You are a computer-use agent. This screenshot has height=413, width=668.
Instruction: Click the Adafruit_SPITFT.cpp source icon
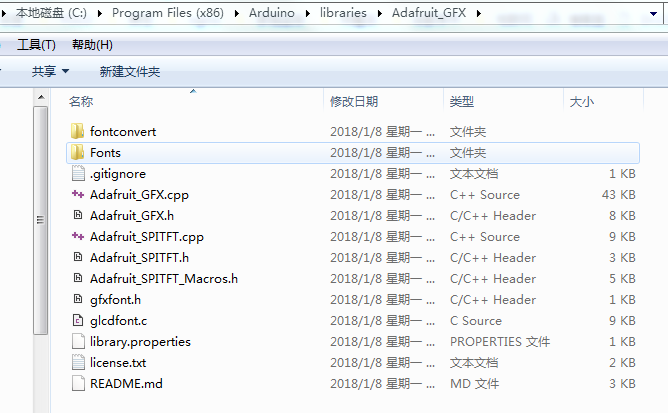click(78, 236)
